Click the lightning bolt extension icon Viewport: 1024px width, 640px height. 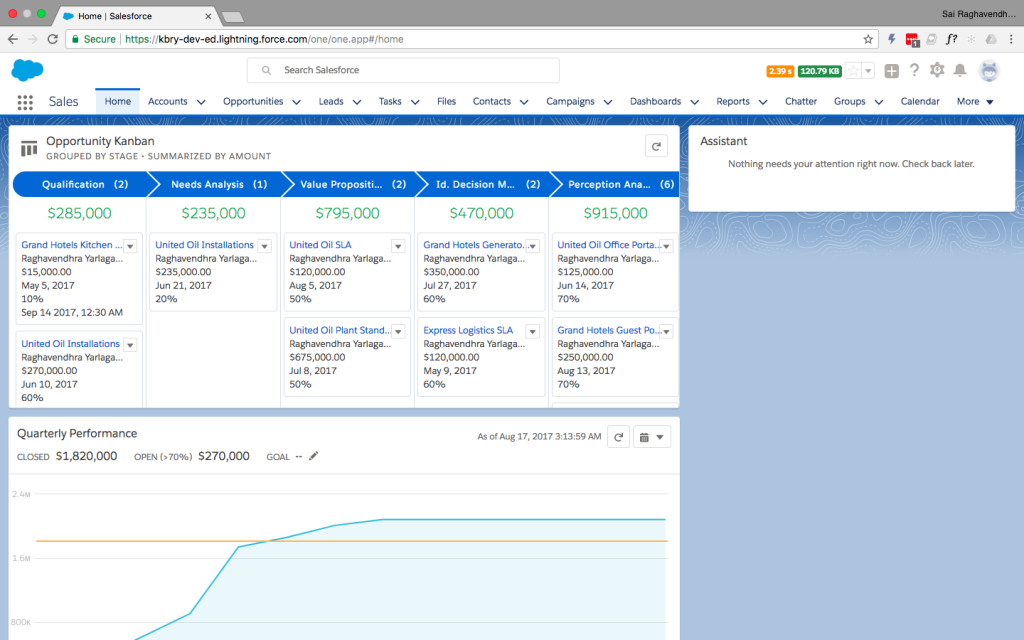891,39
